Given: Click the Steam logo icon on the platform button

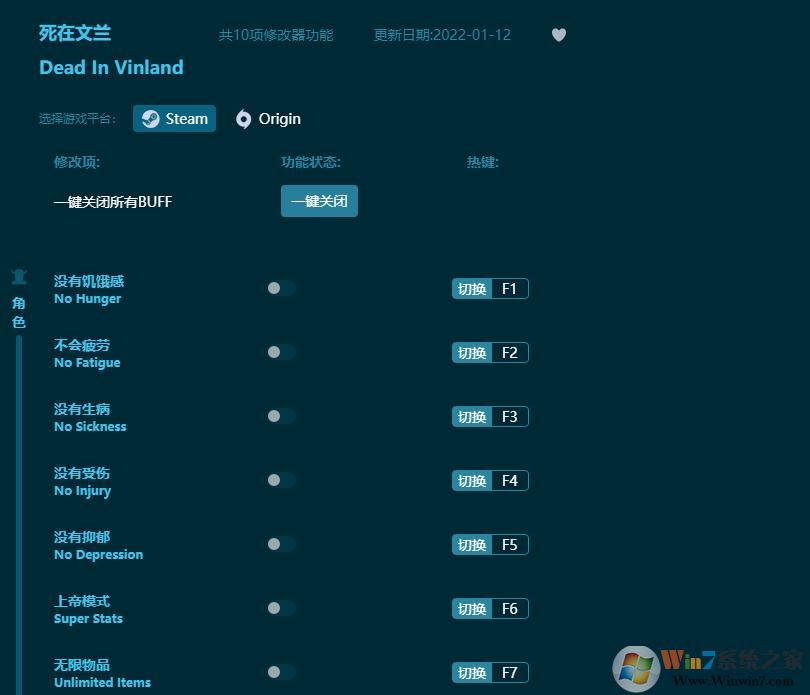Looking at the screenshot, I should 150,118.
